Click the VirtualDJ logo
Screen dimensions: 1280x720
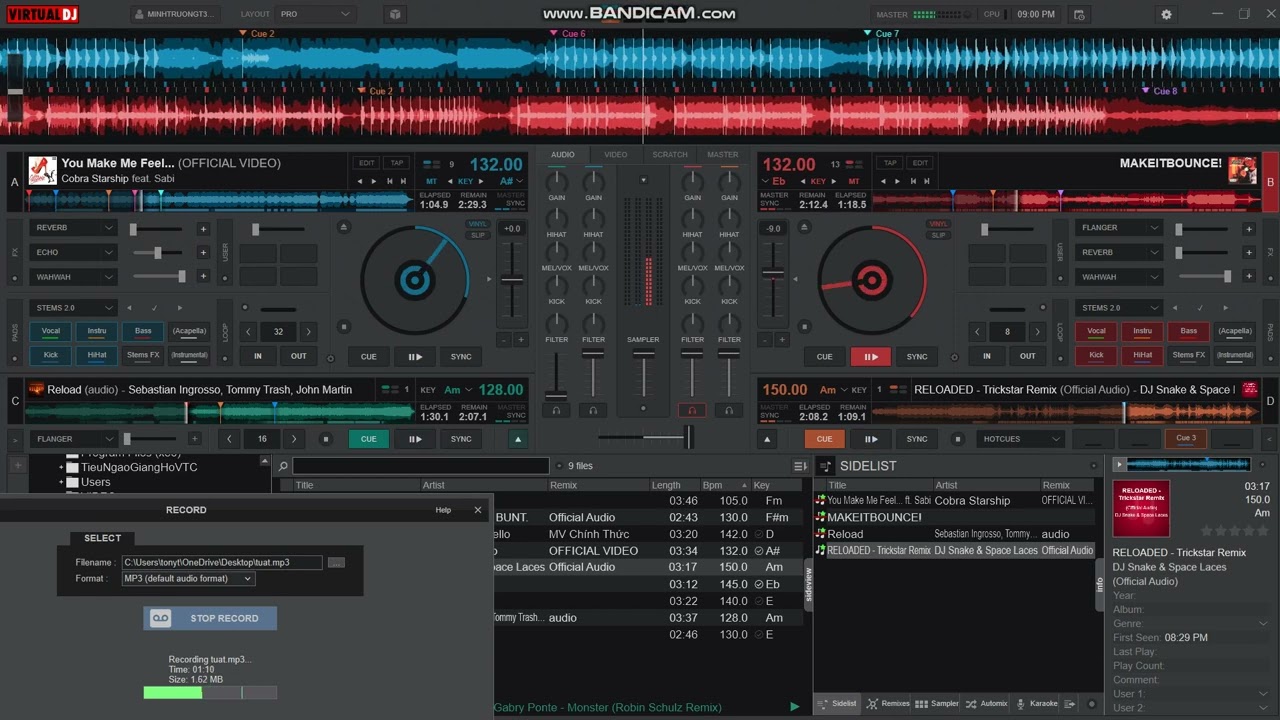tap(43, 14)
